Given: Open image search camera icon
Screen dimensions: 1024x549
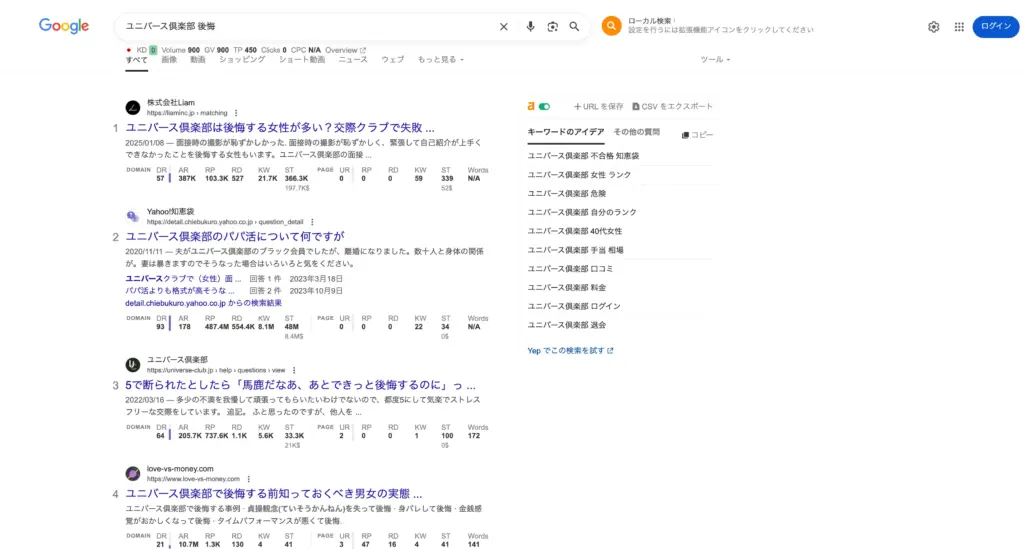Looking at the screenshot, I should click(x=552, y=27).
